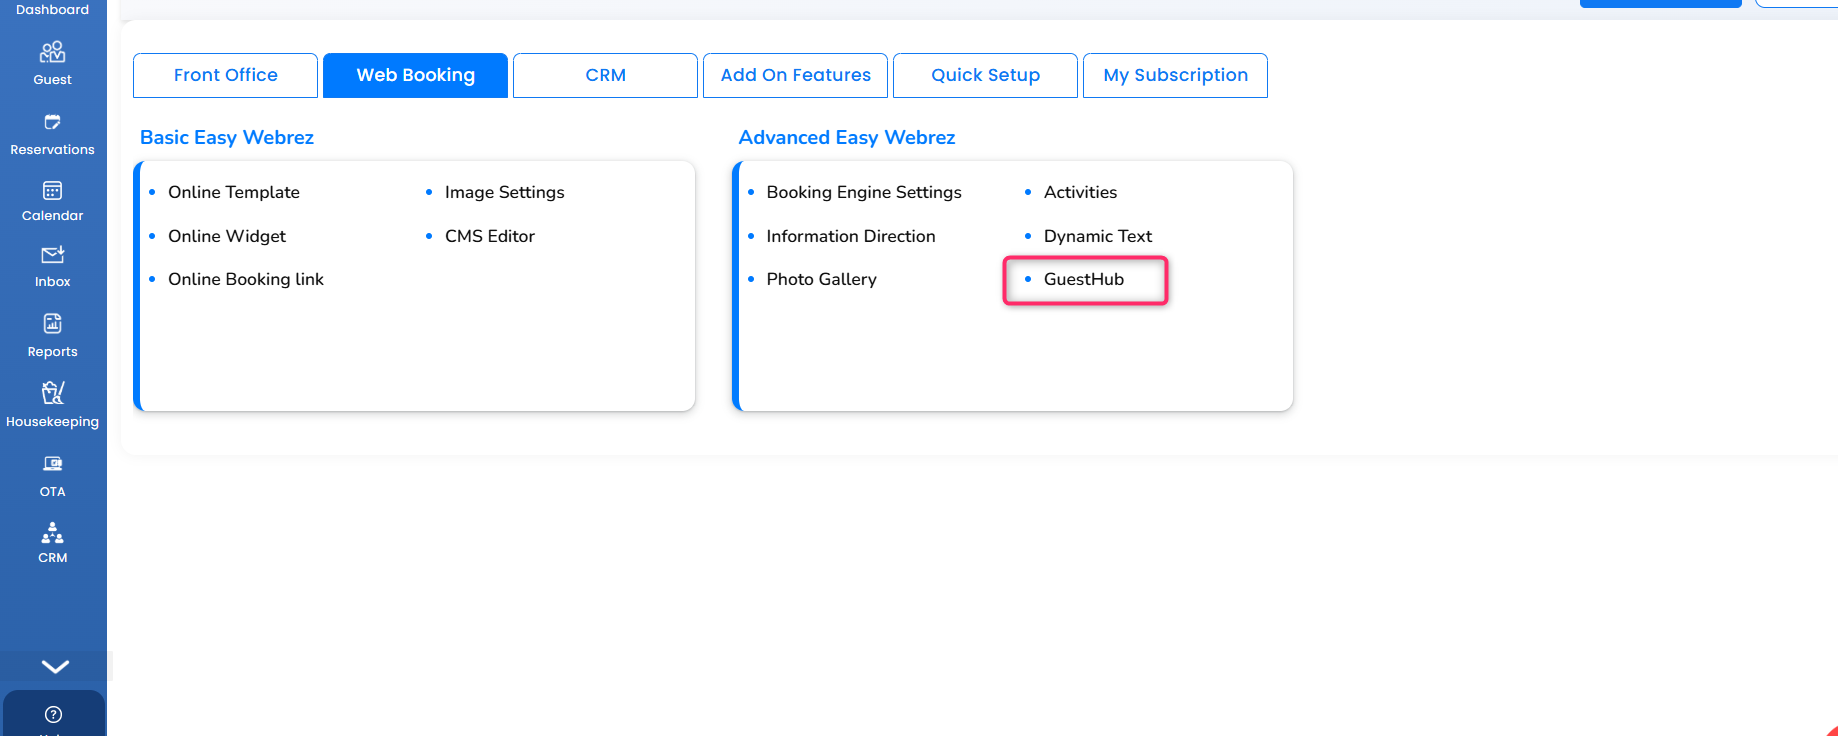Open the Reservations sidebar icon

[52, 122]
